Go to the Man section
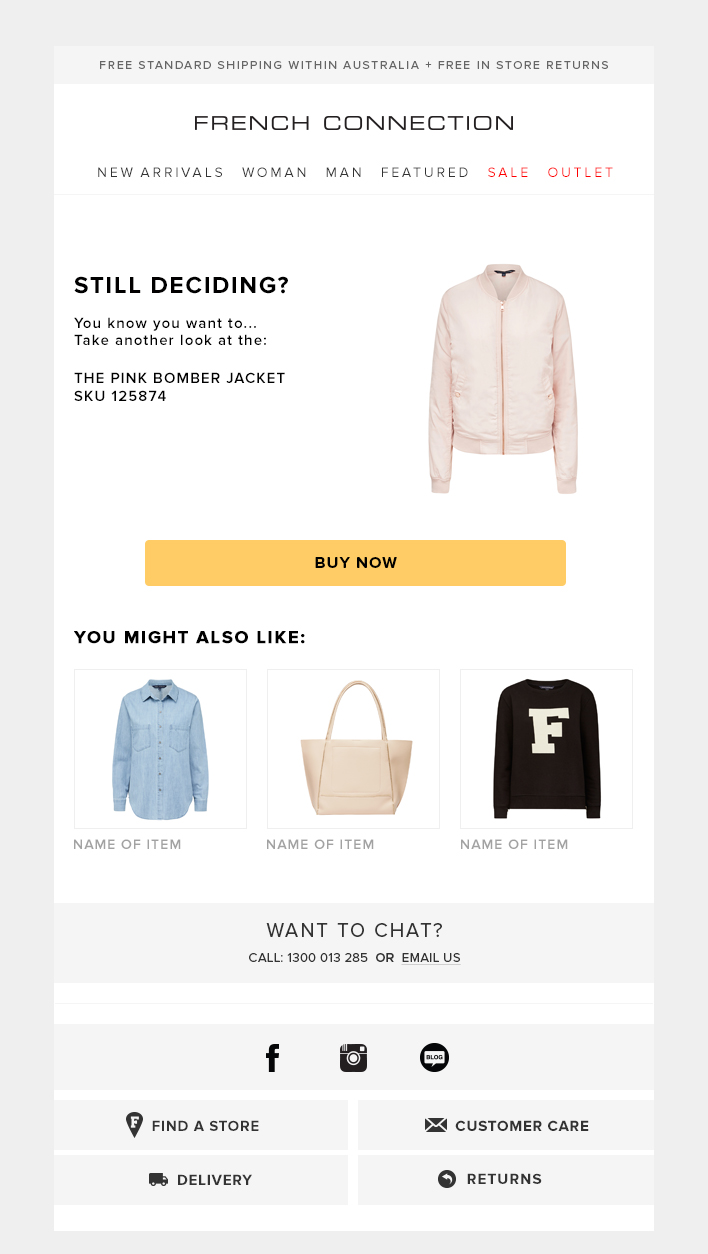The width and height of the screenshot is (708, 1254). click(x=344, y=173)
